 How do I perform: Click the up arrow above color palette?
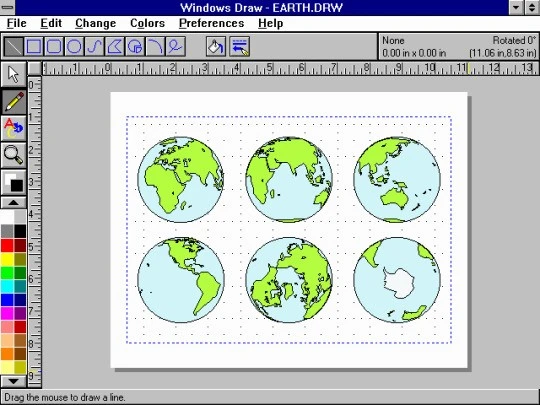[x=13, y=202]
